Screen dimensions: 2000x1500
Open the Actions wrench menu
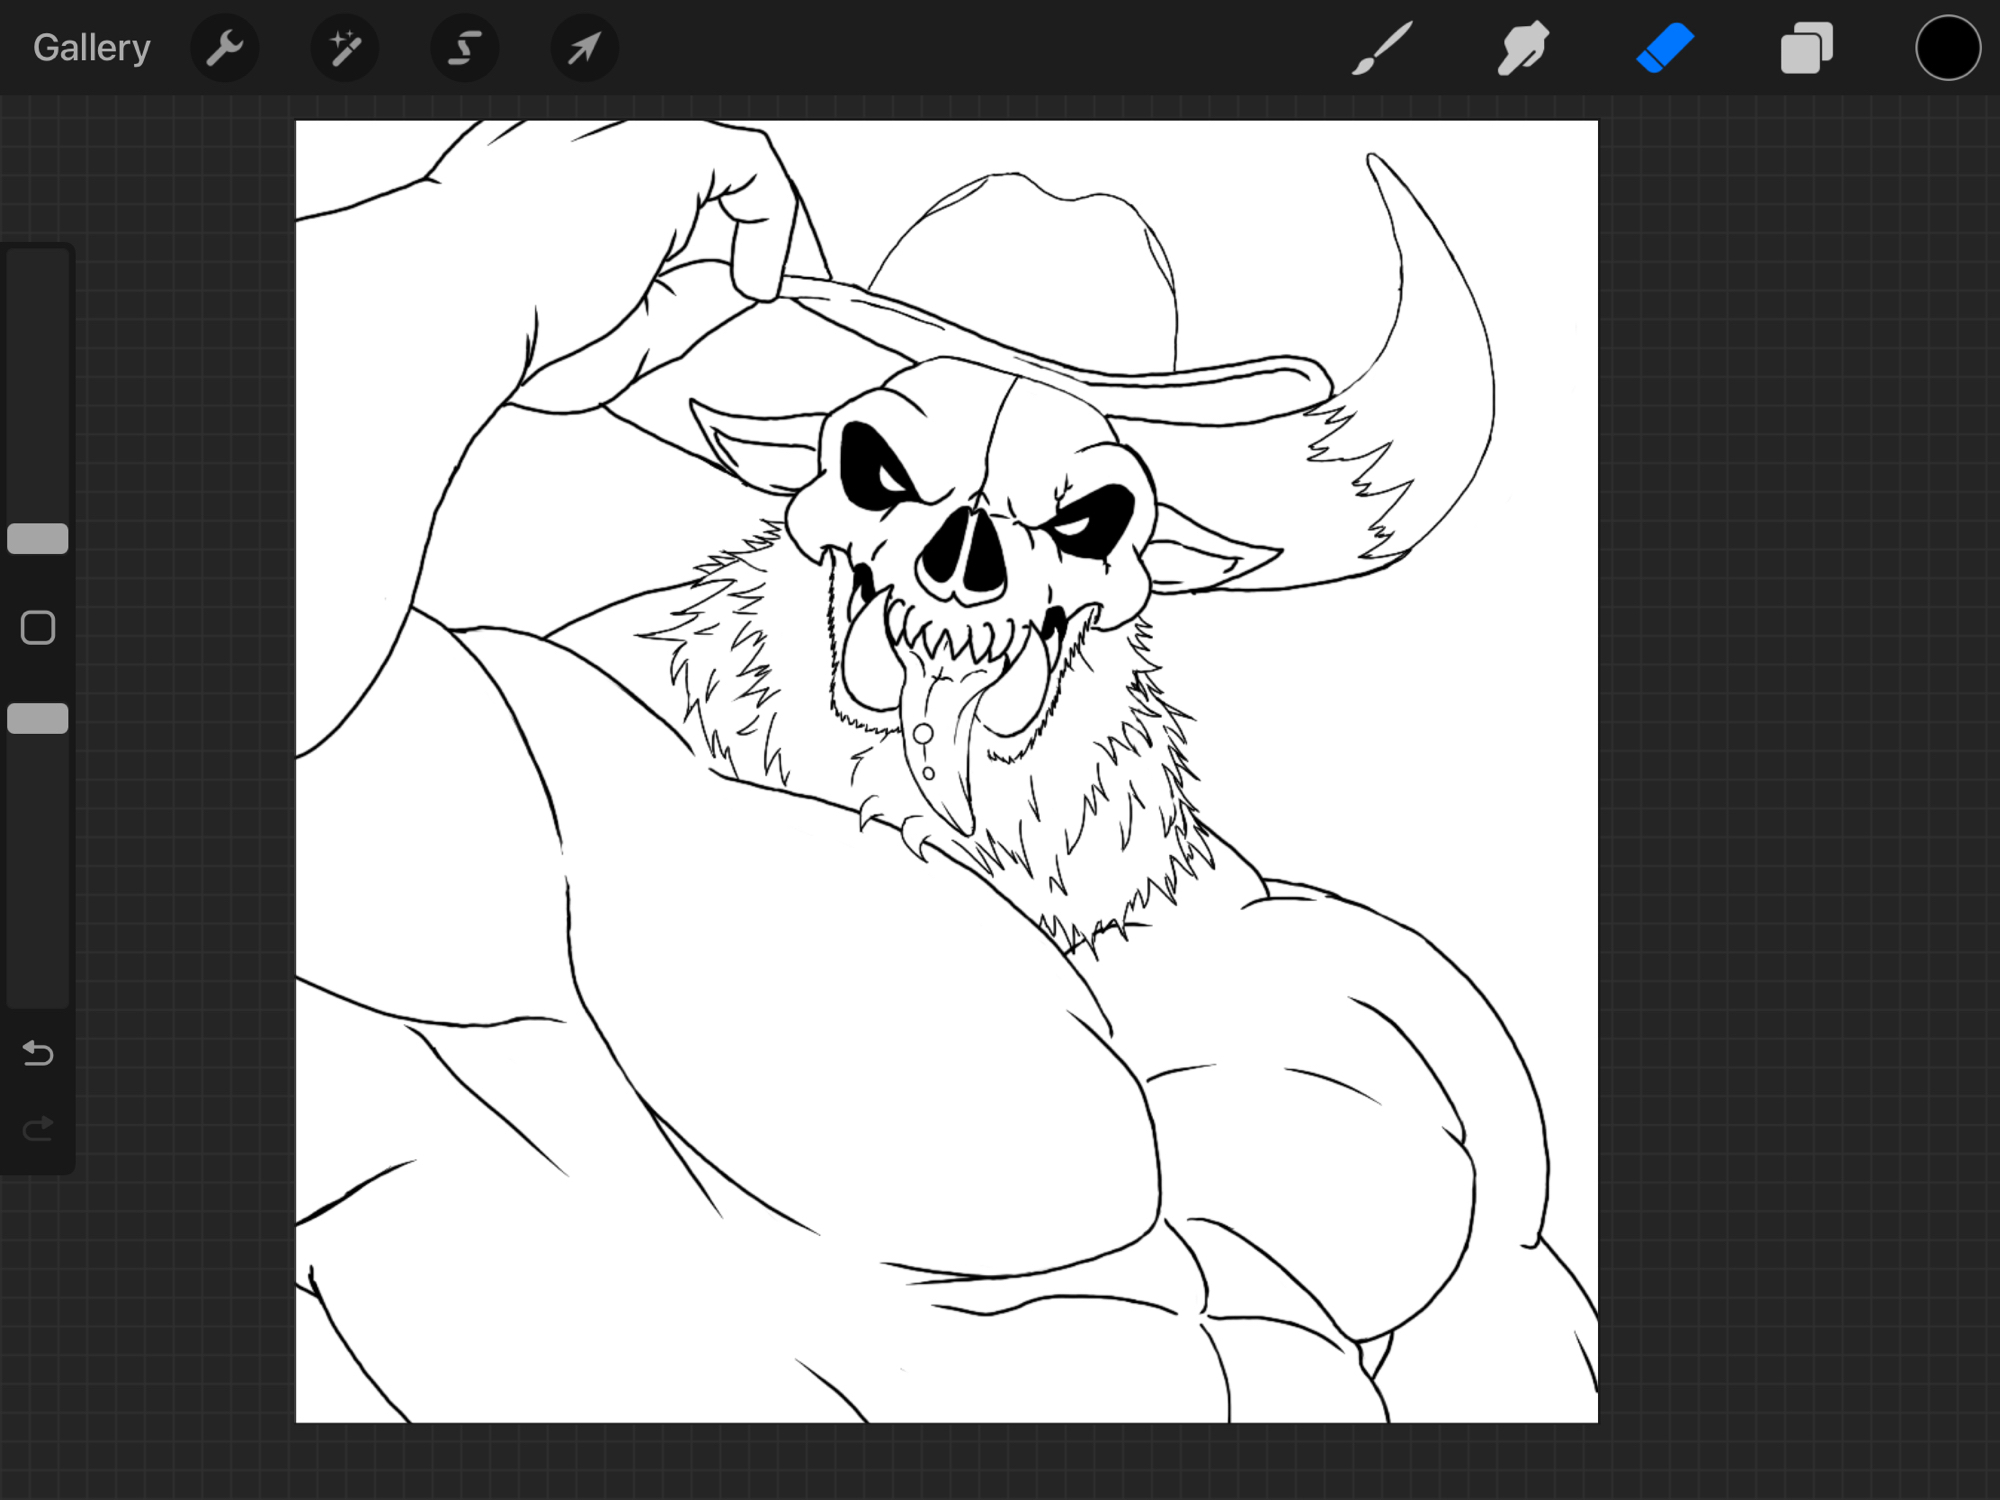pyautogui.click(x=224, y=48)
